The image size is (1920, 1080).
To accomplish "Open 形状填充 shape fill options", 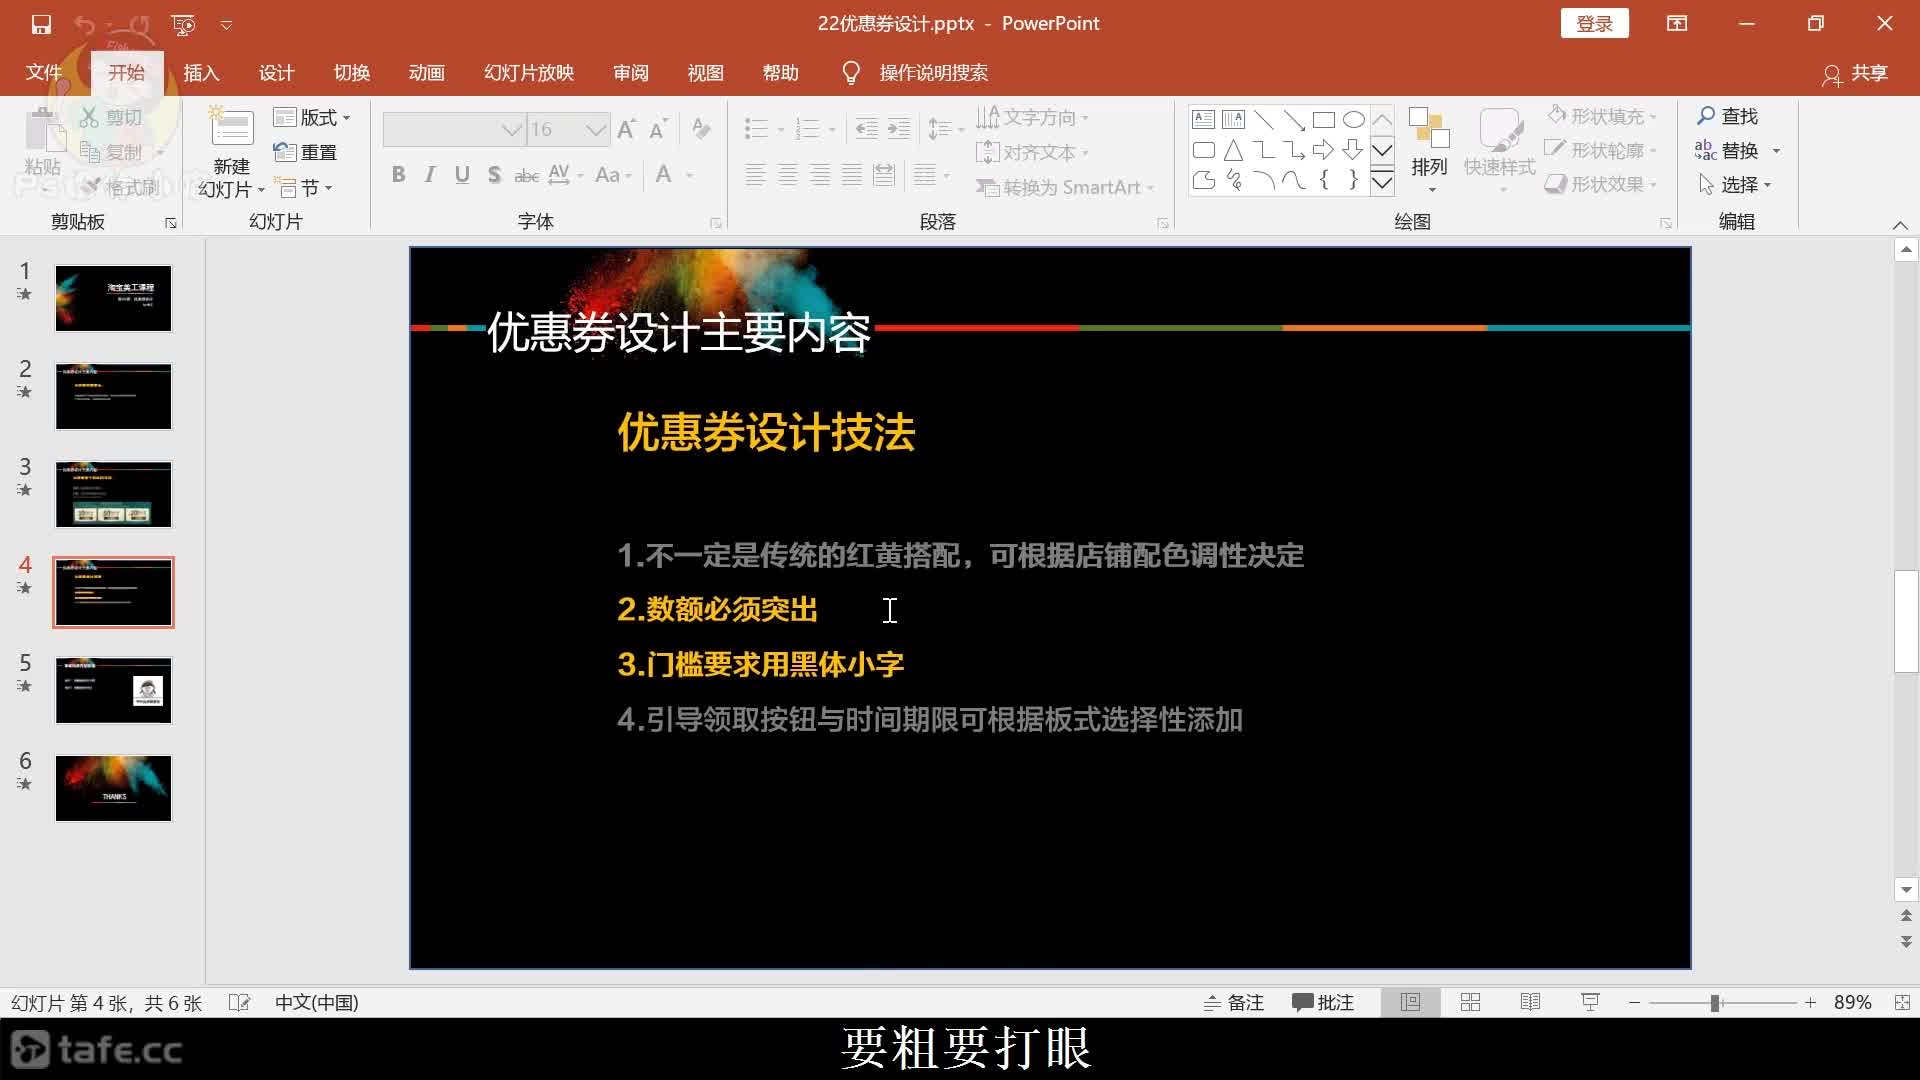I will click(1600, 116).
